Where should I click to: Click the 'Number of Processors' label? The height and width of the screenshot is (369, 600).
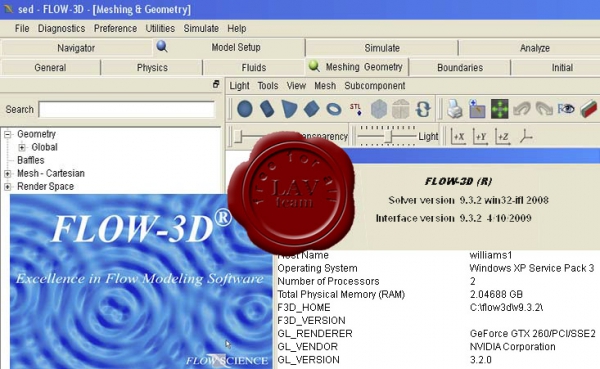tap(328, 281)
